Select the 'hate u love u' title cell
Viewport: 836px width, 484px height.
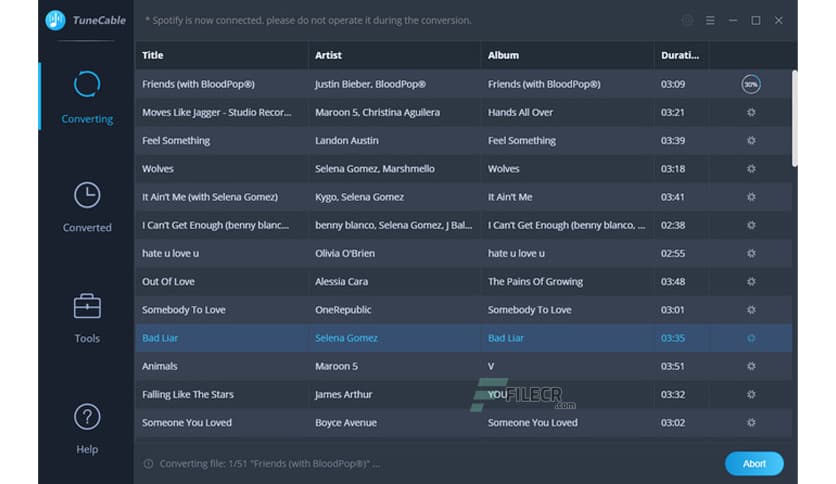pos(170,254)
